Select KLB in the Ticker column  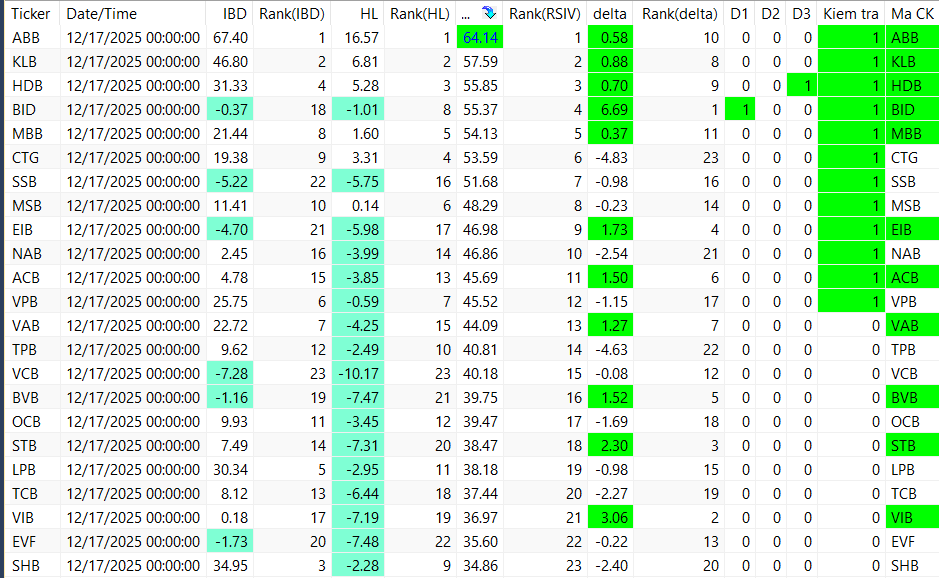tap(25, 62)
